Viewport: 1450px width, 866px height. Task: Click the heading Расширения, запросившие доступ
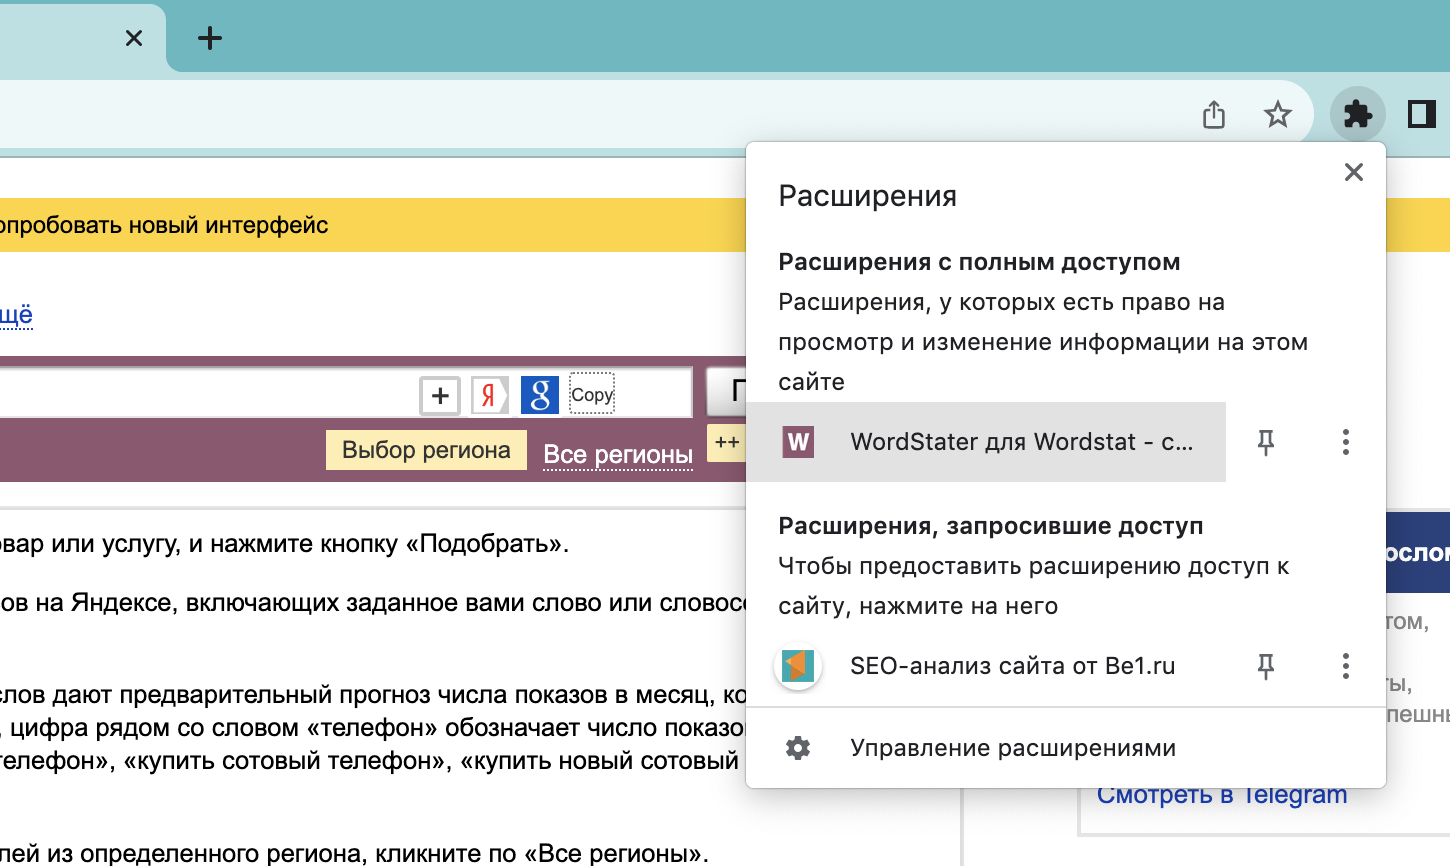(x=991, y=526)
